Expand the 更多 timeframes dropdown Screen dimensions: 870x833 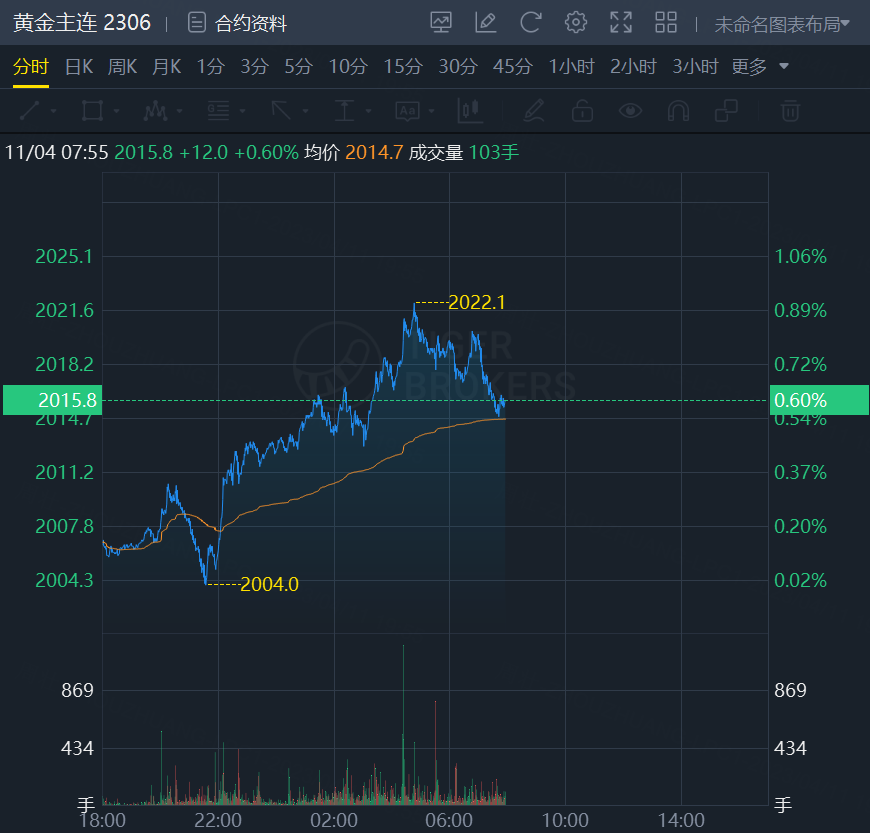click(760, 67)
